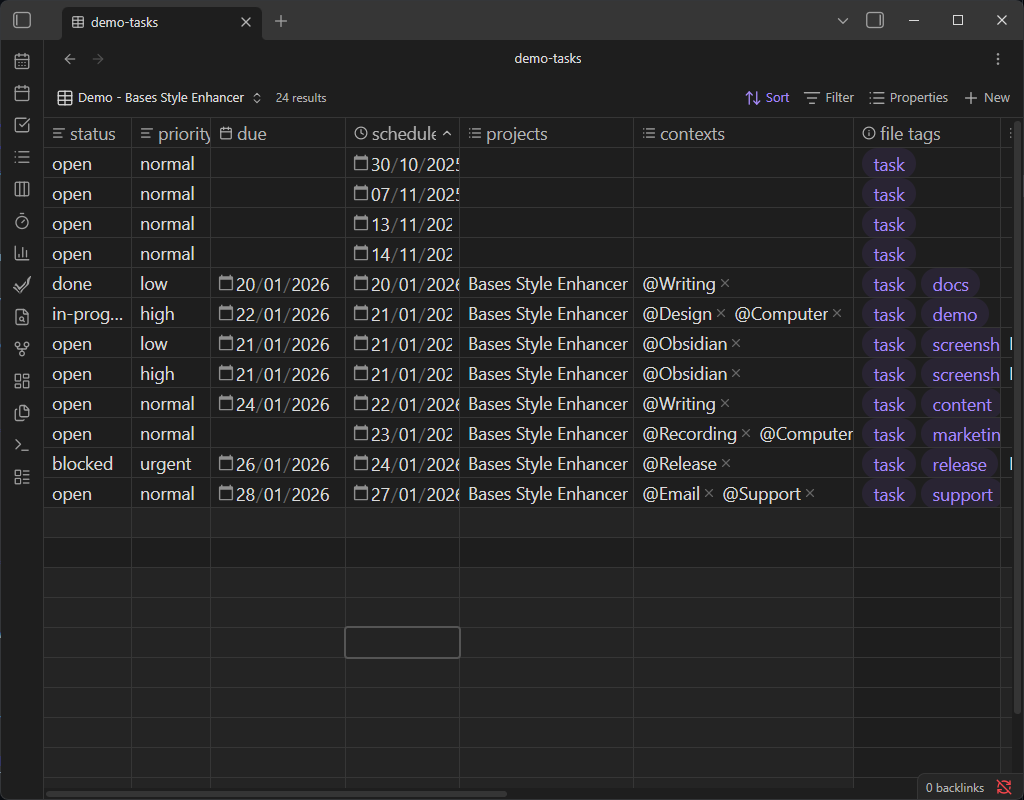Click the vertical scrollbar on the right

point(1017,300)
